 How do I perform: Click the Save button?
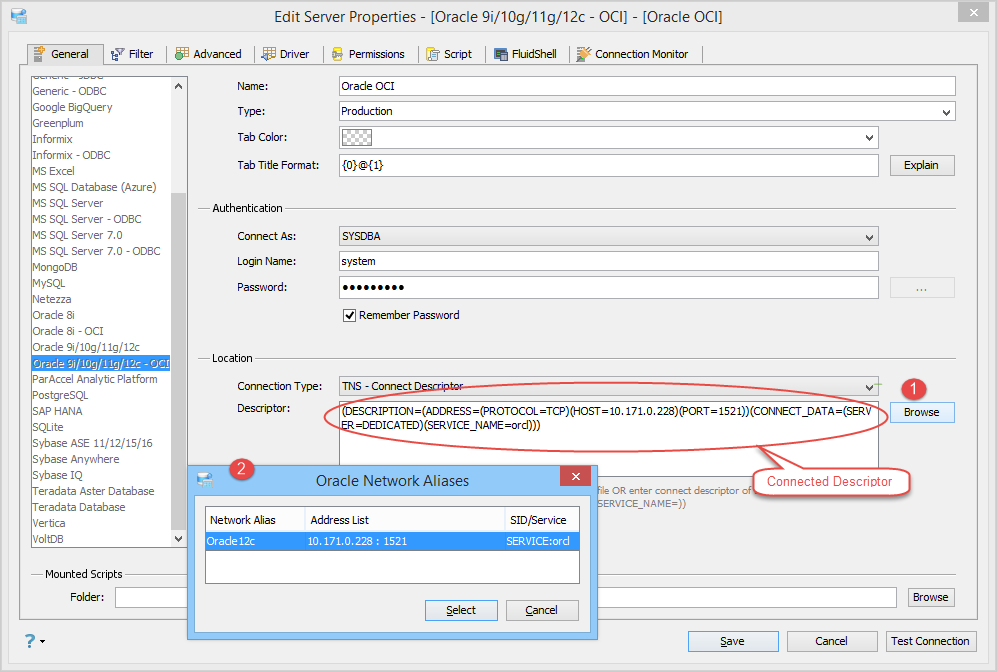(732, 641)
